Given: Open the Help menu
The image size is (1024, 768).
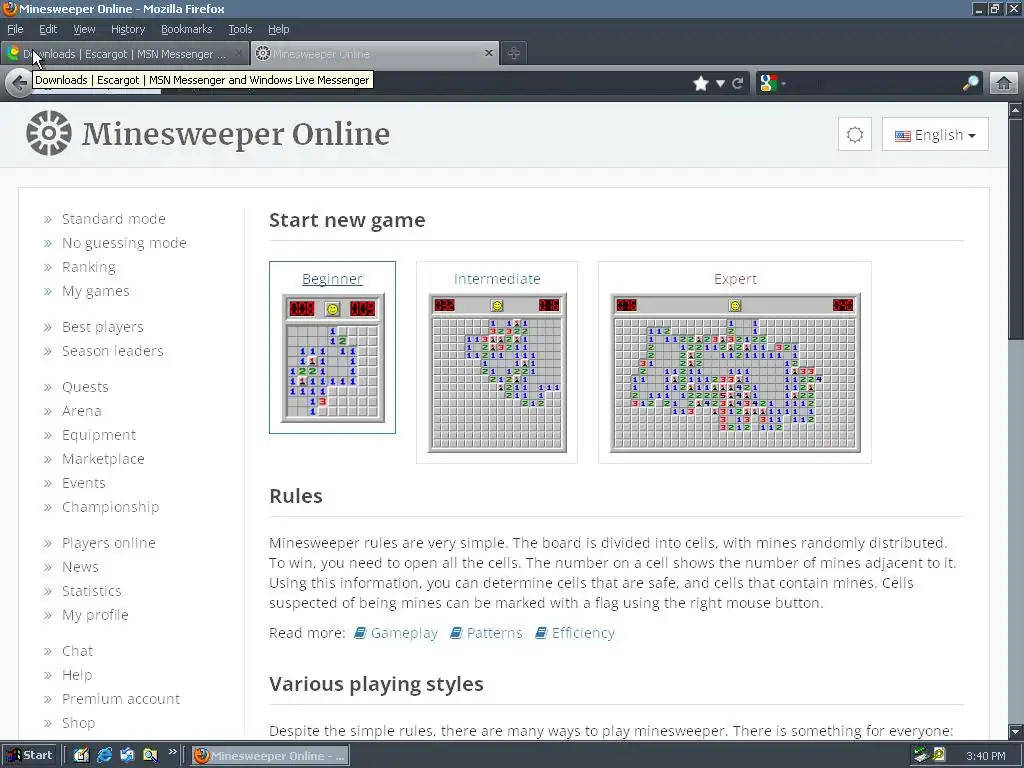Looking at the screenshot, I should coord(278,29).
